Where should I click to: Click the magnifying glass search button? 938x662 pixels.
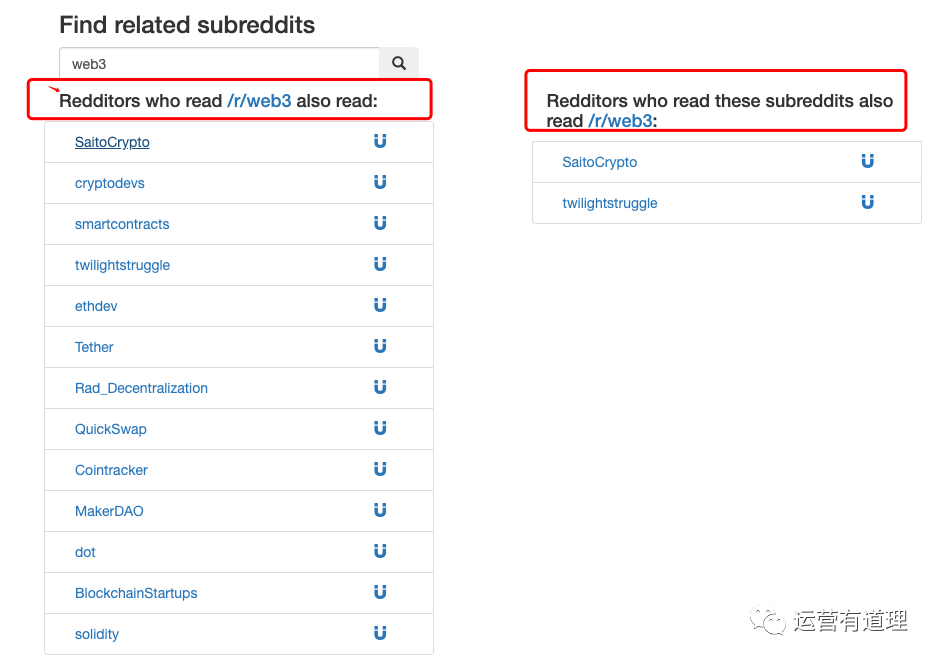[399, 63]
